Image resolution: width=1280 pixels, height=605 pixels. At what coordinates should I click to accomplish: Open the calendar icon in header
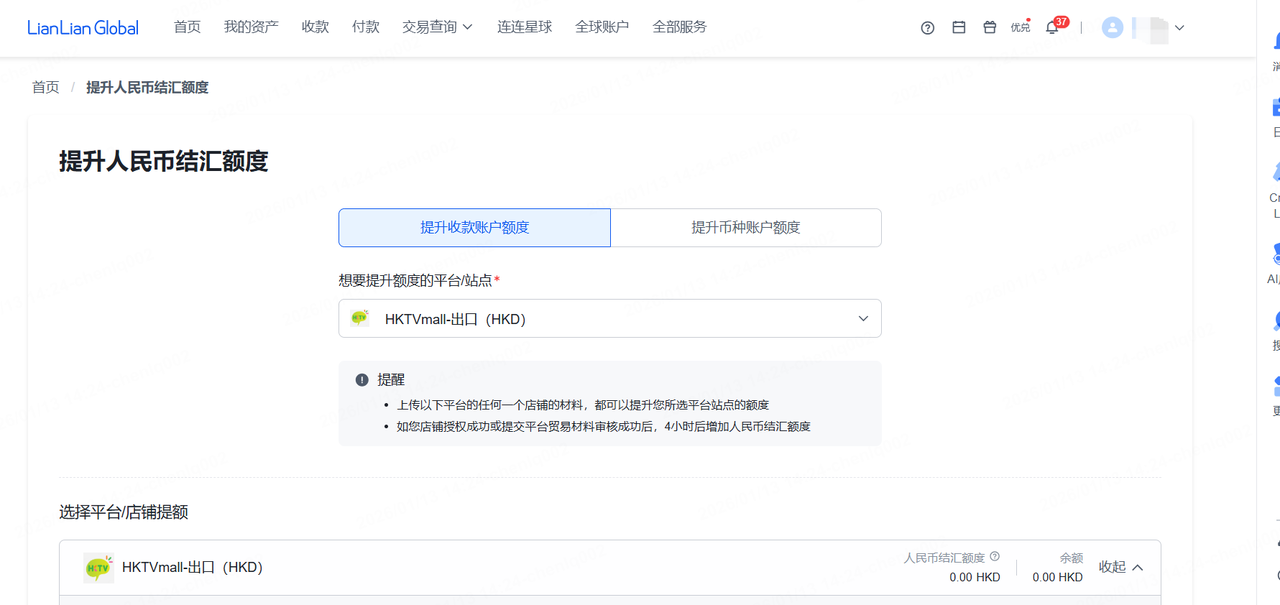pos(958,28)
